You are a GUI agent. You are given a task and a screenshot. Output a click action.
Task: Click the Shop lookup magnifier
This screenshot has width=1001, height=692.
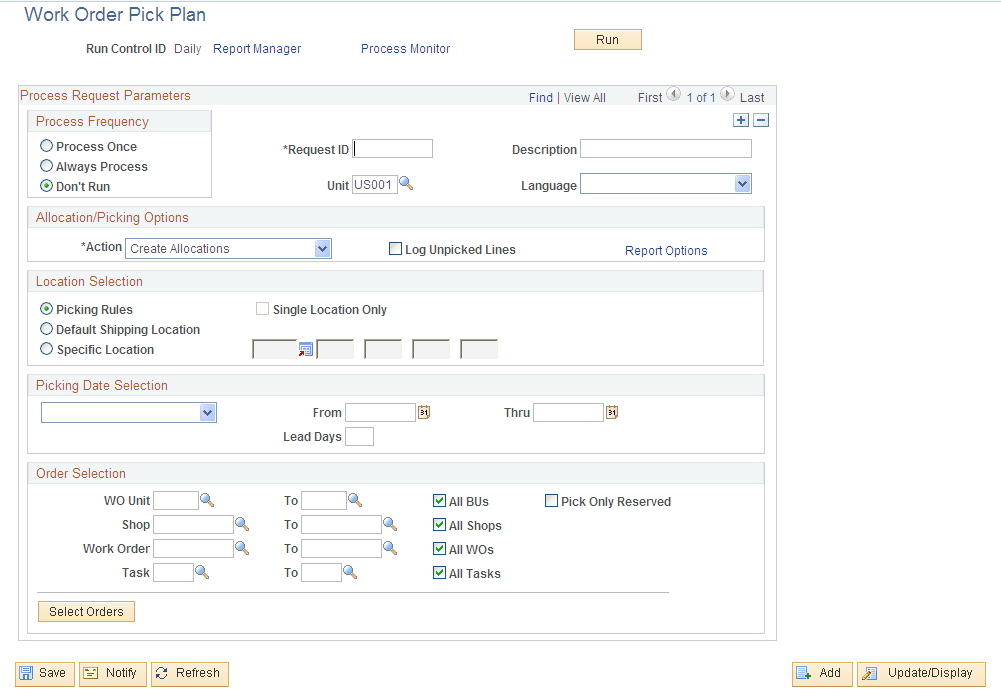[x=241, y=524]
